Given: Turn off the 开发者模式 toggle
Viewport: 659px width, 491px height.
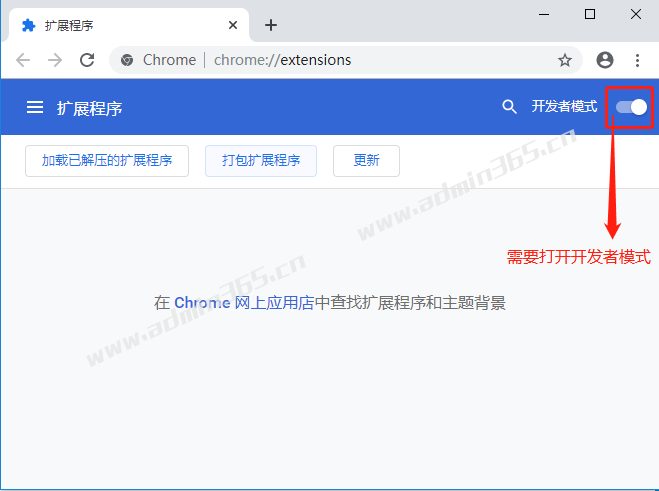Looking at the screenshot, I should 631,107.
